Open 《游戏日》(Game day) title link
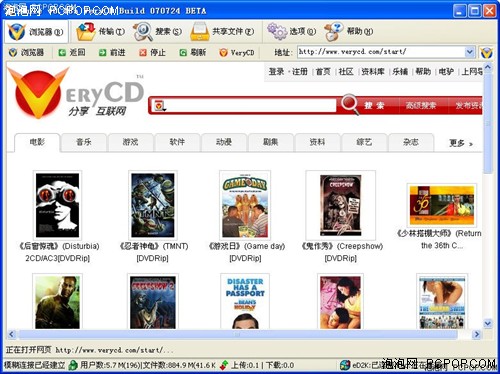Screen dimensions: 500x374 tap(246, 252)
